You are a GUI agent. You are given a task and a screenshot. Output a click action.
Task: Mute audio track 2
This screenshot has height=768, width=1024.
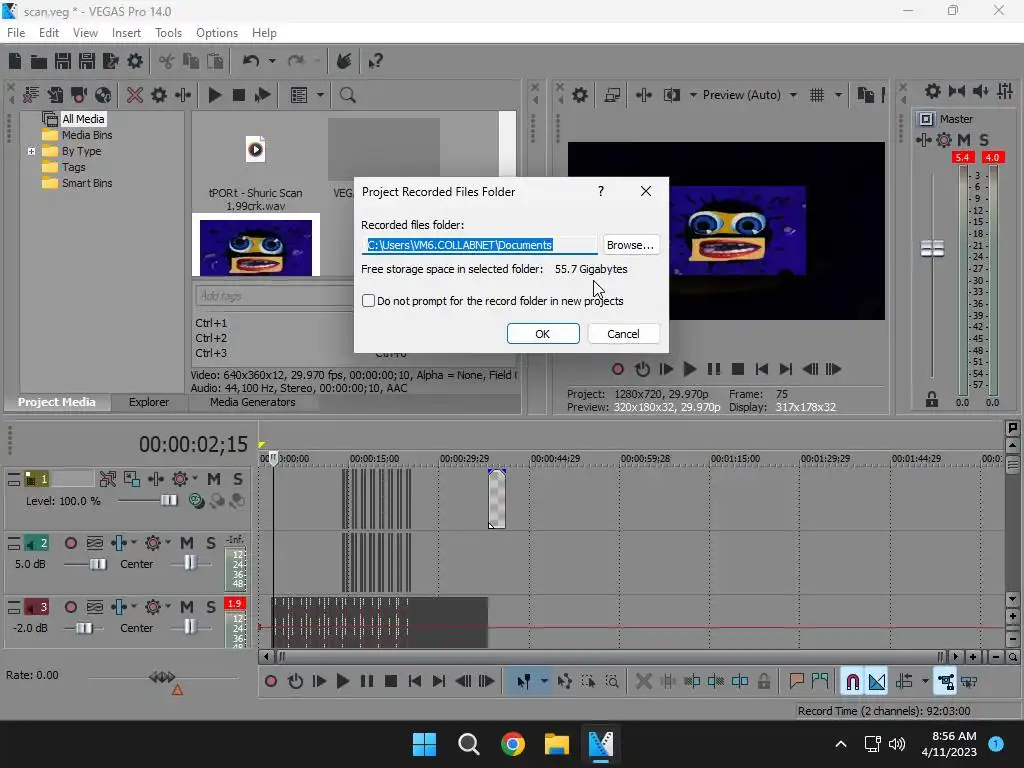[x=187, y=543]
